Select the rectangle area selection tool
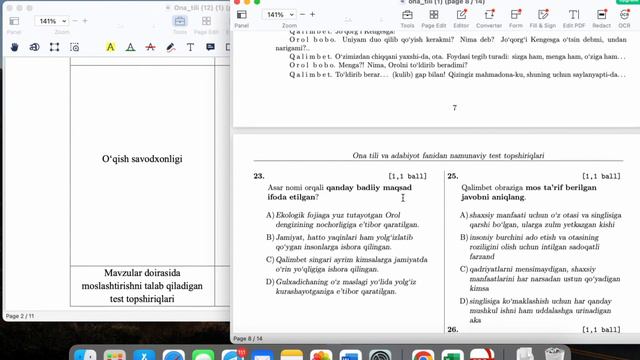This screenshot has width=640, height=360. tap(54, 47)
